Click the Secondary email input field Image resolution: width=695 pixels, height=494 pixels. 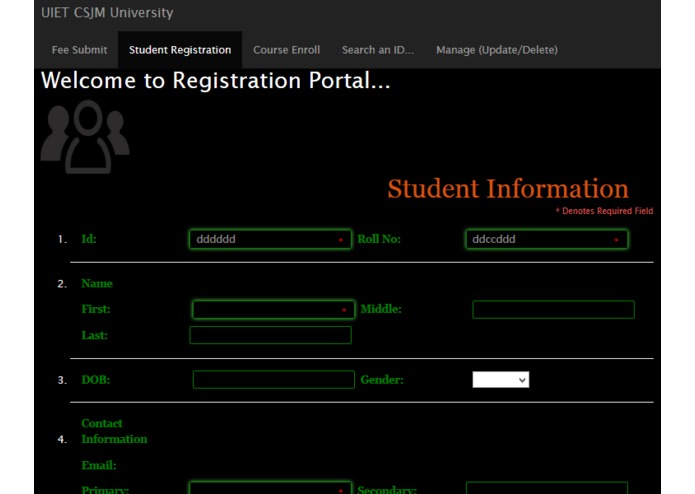(547, 488)
